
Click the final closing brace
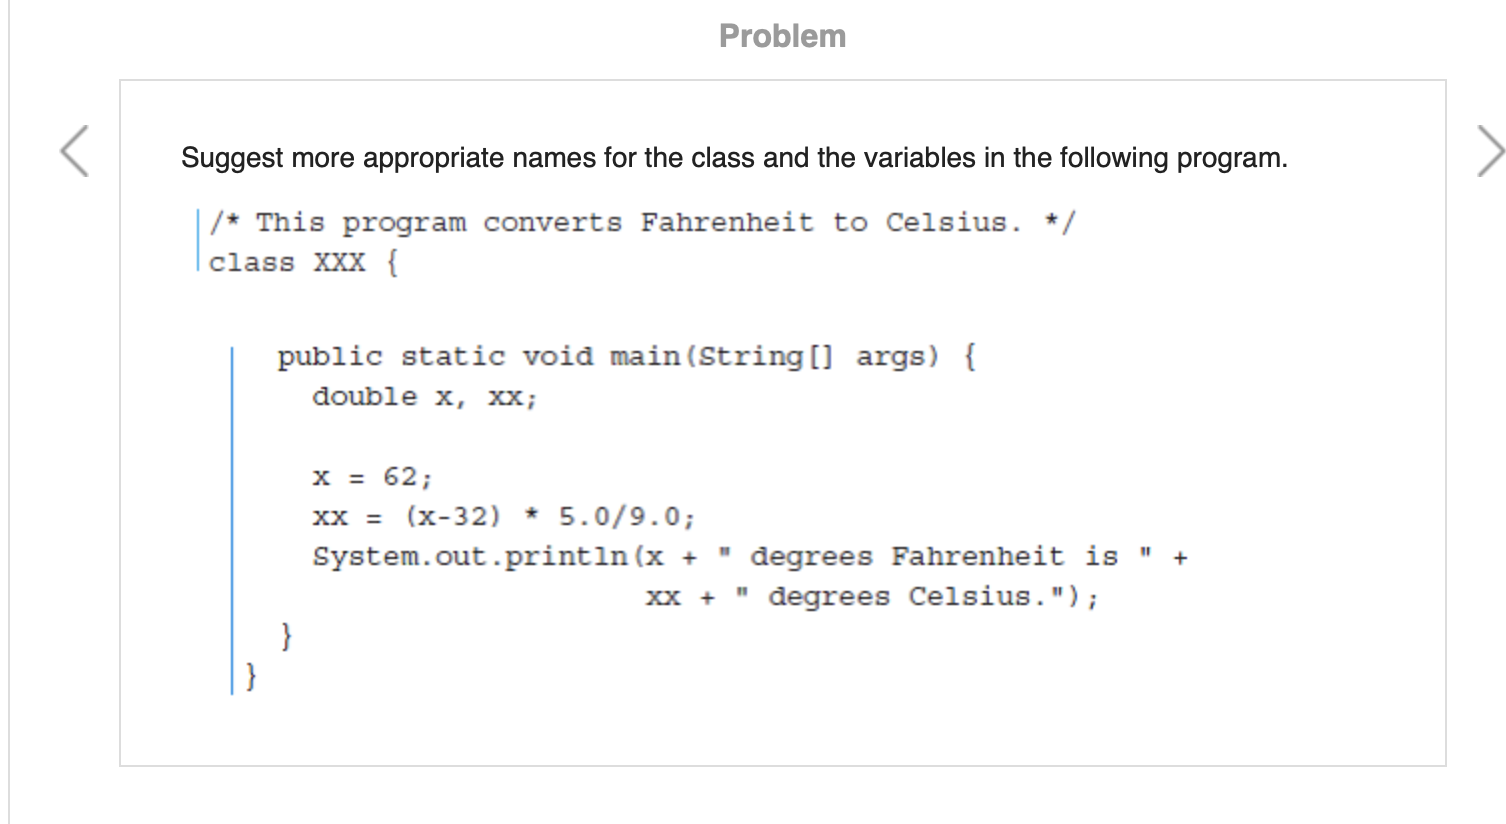click(x=248, y=676)
